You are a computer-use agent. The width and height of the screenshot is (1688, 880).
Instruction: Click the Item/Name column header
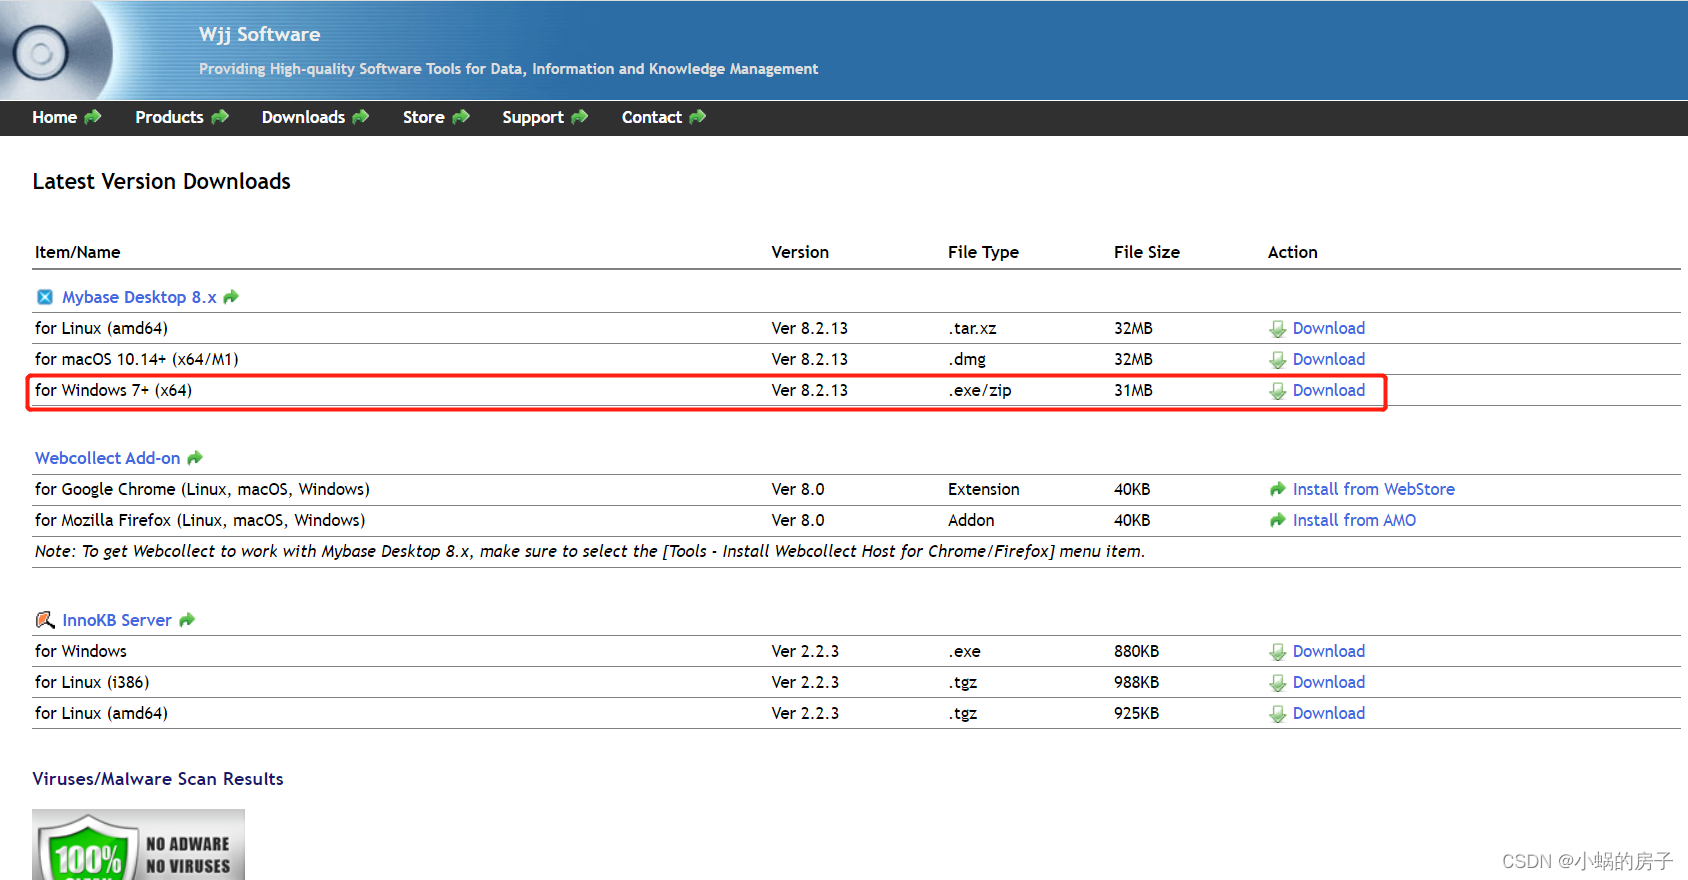[x=77, y=252]
